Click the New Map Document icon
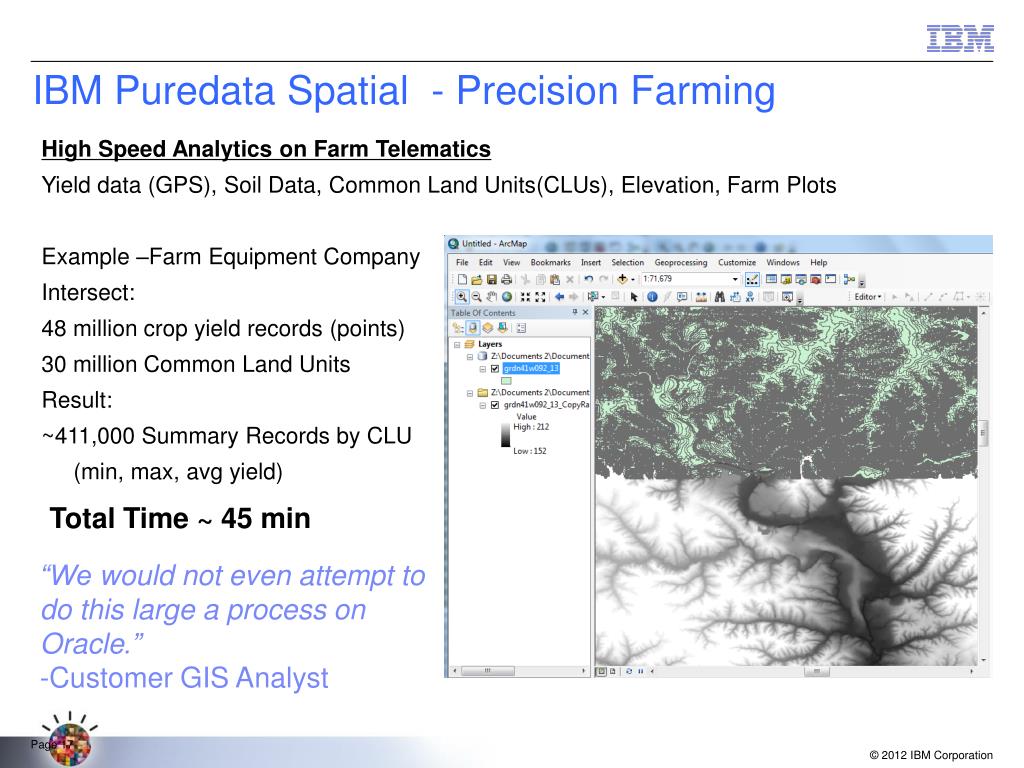The height and width of the screenshot is (768, 1024). [x=462, y=280]
